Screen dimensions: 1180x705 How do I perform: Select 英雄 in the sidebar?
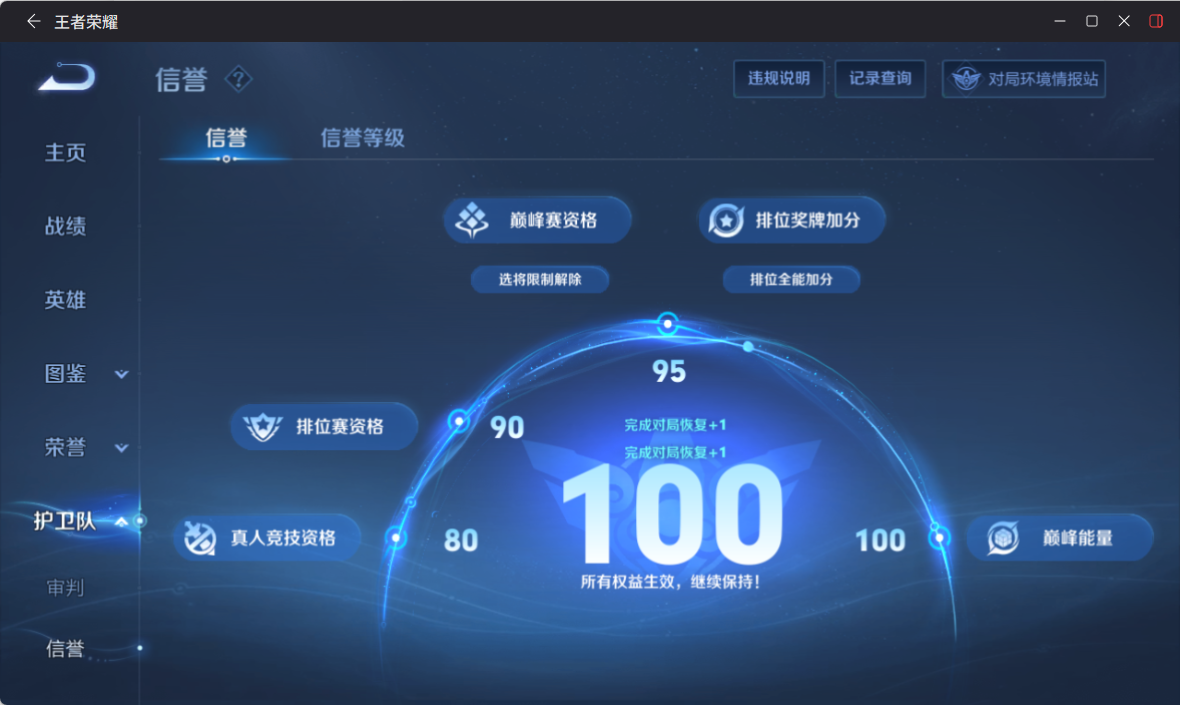point(65,300)
